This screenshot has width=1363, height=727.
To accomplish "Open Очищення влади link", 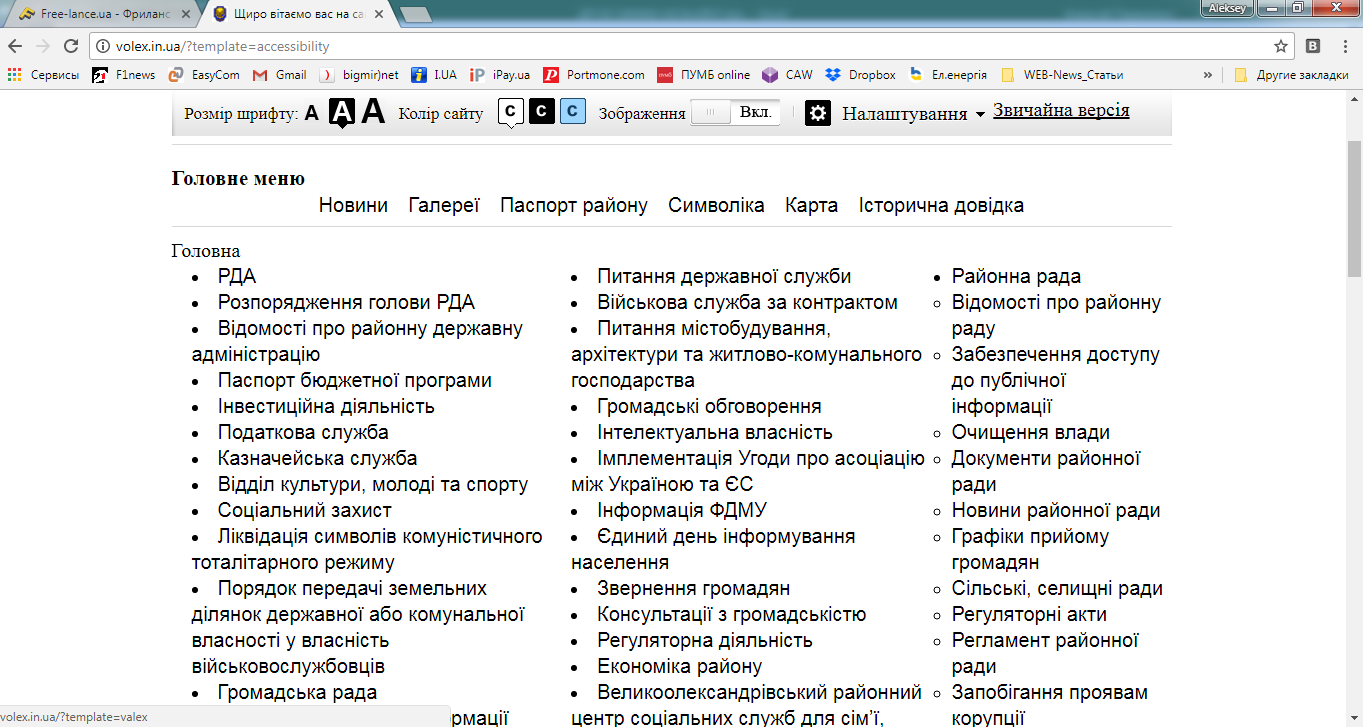I will [1031, 432].
